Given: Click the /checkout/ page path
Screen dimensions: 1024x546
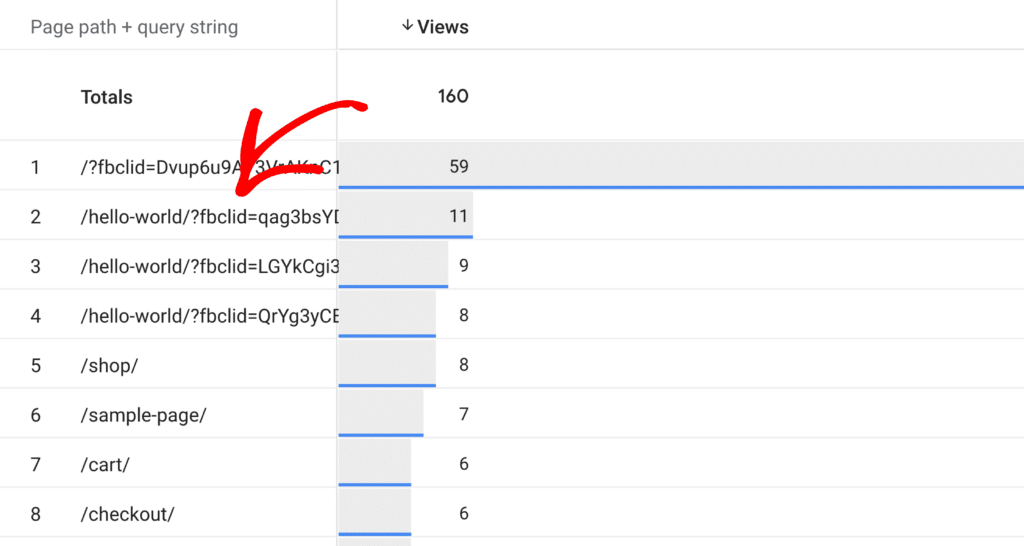Looking at the screenshot, I should click(x=127, y=515).
